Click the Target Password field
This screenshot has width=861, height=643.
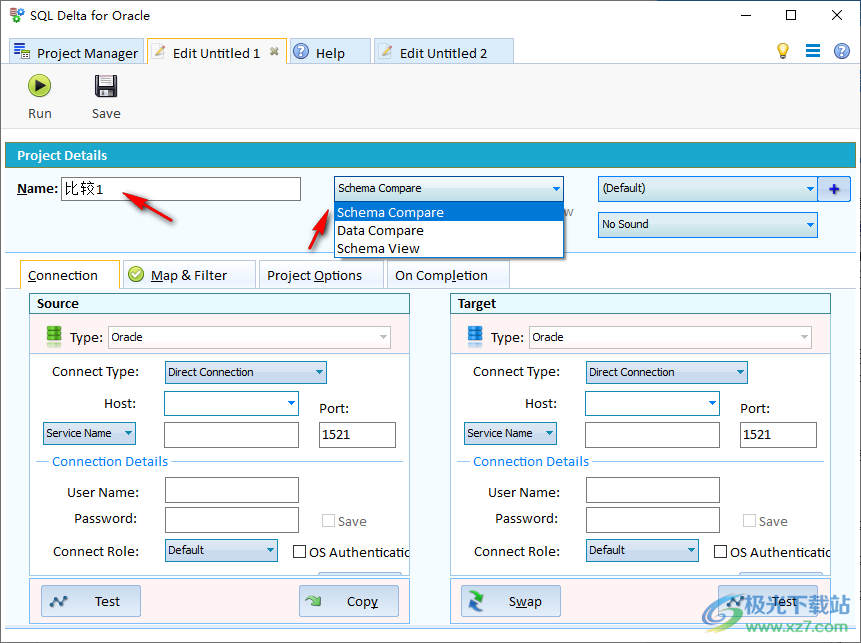653,520
